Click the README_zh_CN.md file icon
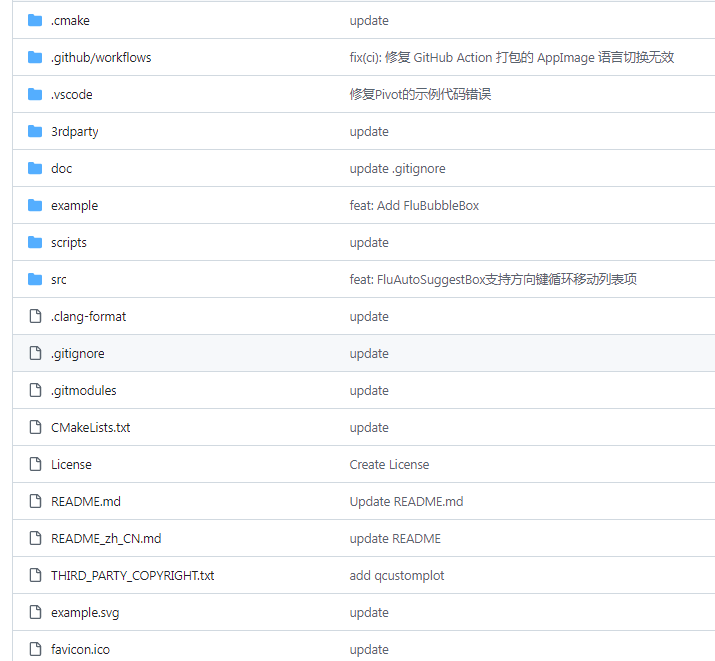Viewport: 715px width, 661px height. 35,538
